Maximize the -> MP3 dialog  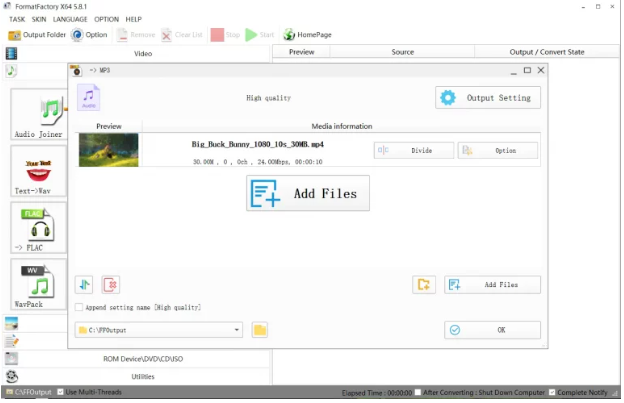click(527, 70)
